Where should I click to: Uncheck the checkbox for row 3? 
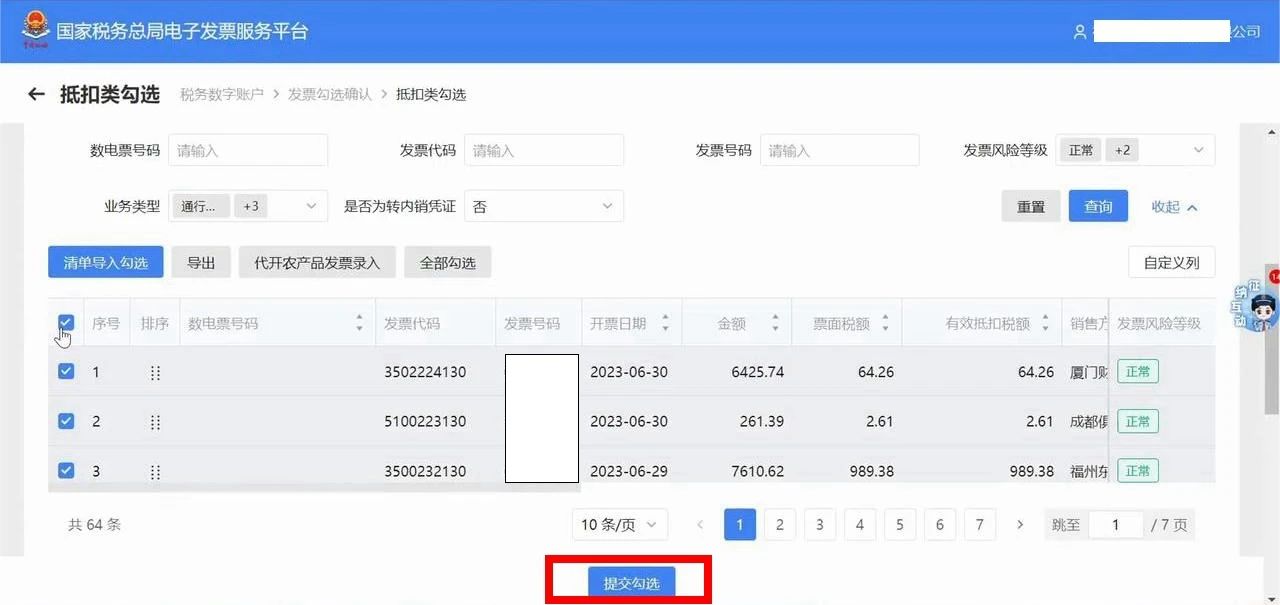click(66, 470)
